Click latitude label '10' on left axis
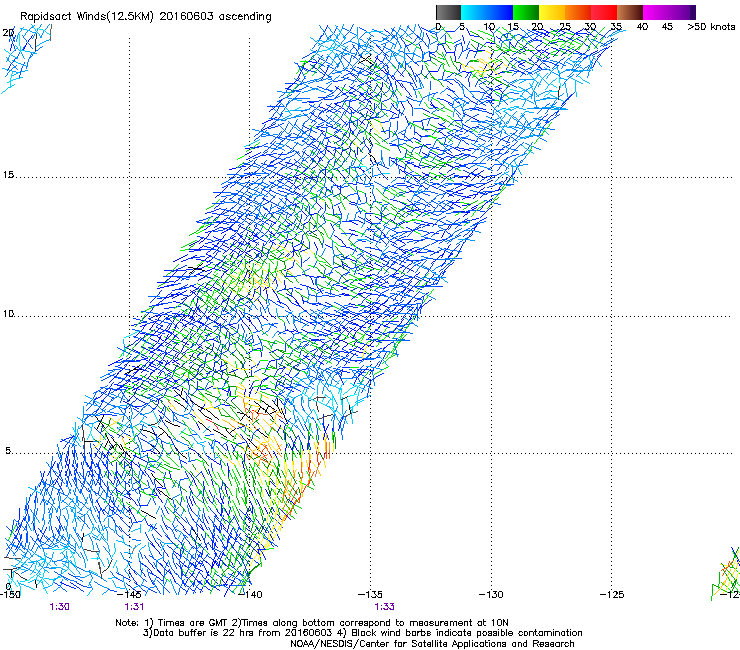This screenshot has width=740, height=650. click(x=8, y=313)
